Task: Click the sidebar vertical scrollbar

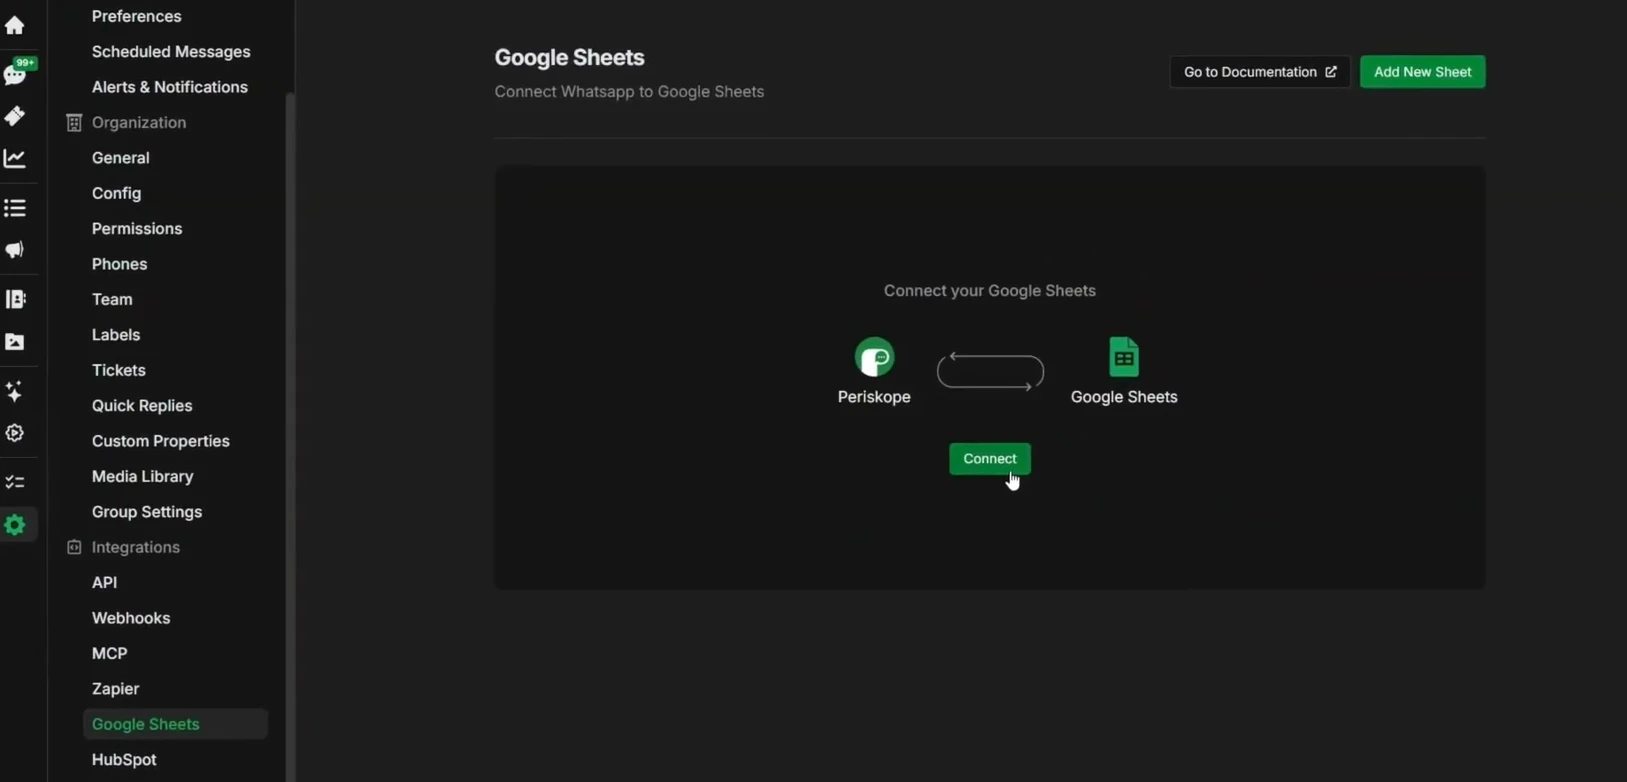Action: click(290, 437)
